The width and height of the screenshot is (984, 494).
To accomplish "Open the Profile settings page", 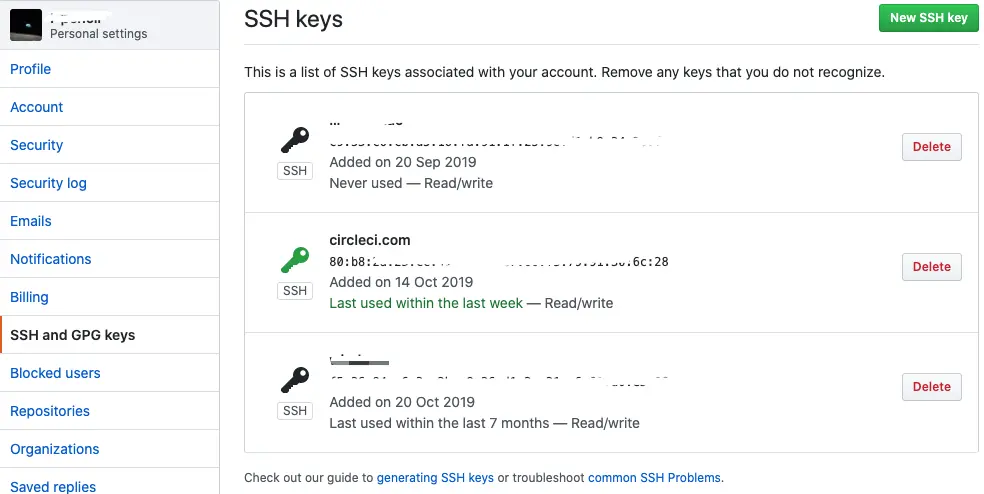I will click(31, 69).
